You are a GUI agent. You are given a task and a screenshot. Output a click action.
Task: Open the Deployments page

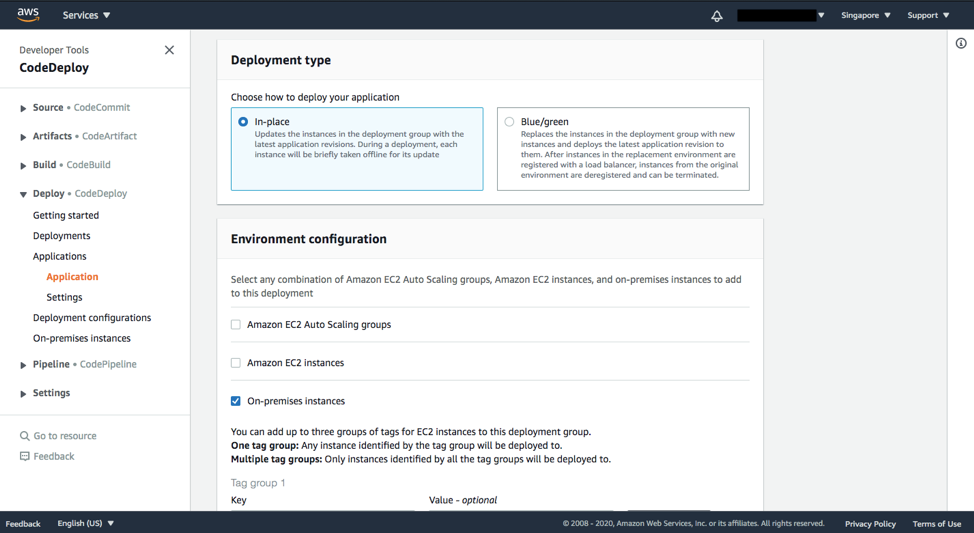[x=61, y=235]
